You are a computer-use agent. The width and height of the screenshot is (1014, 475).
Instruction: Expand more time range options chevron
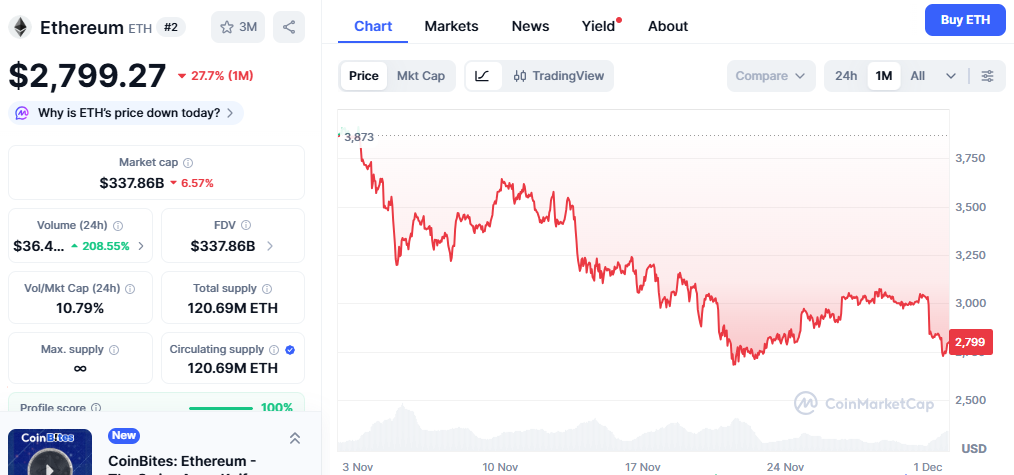point(951,76)
